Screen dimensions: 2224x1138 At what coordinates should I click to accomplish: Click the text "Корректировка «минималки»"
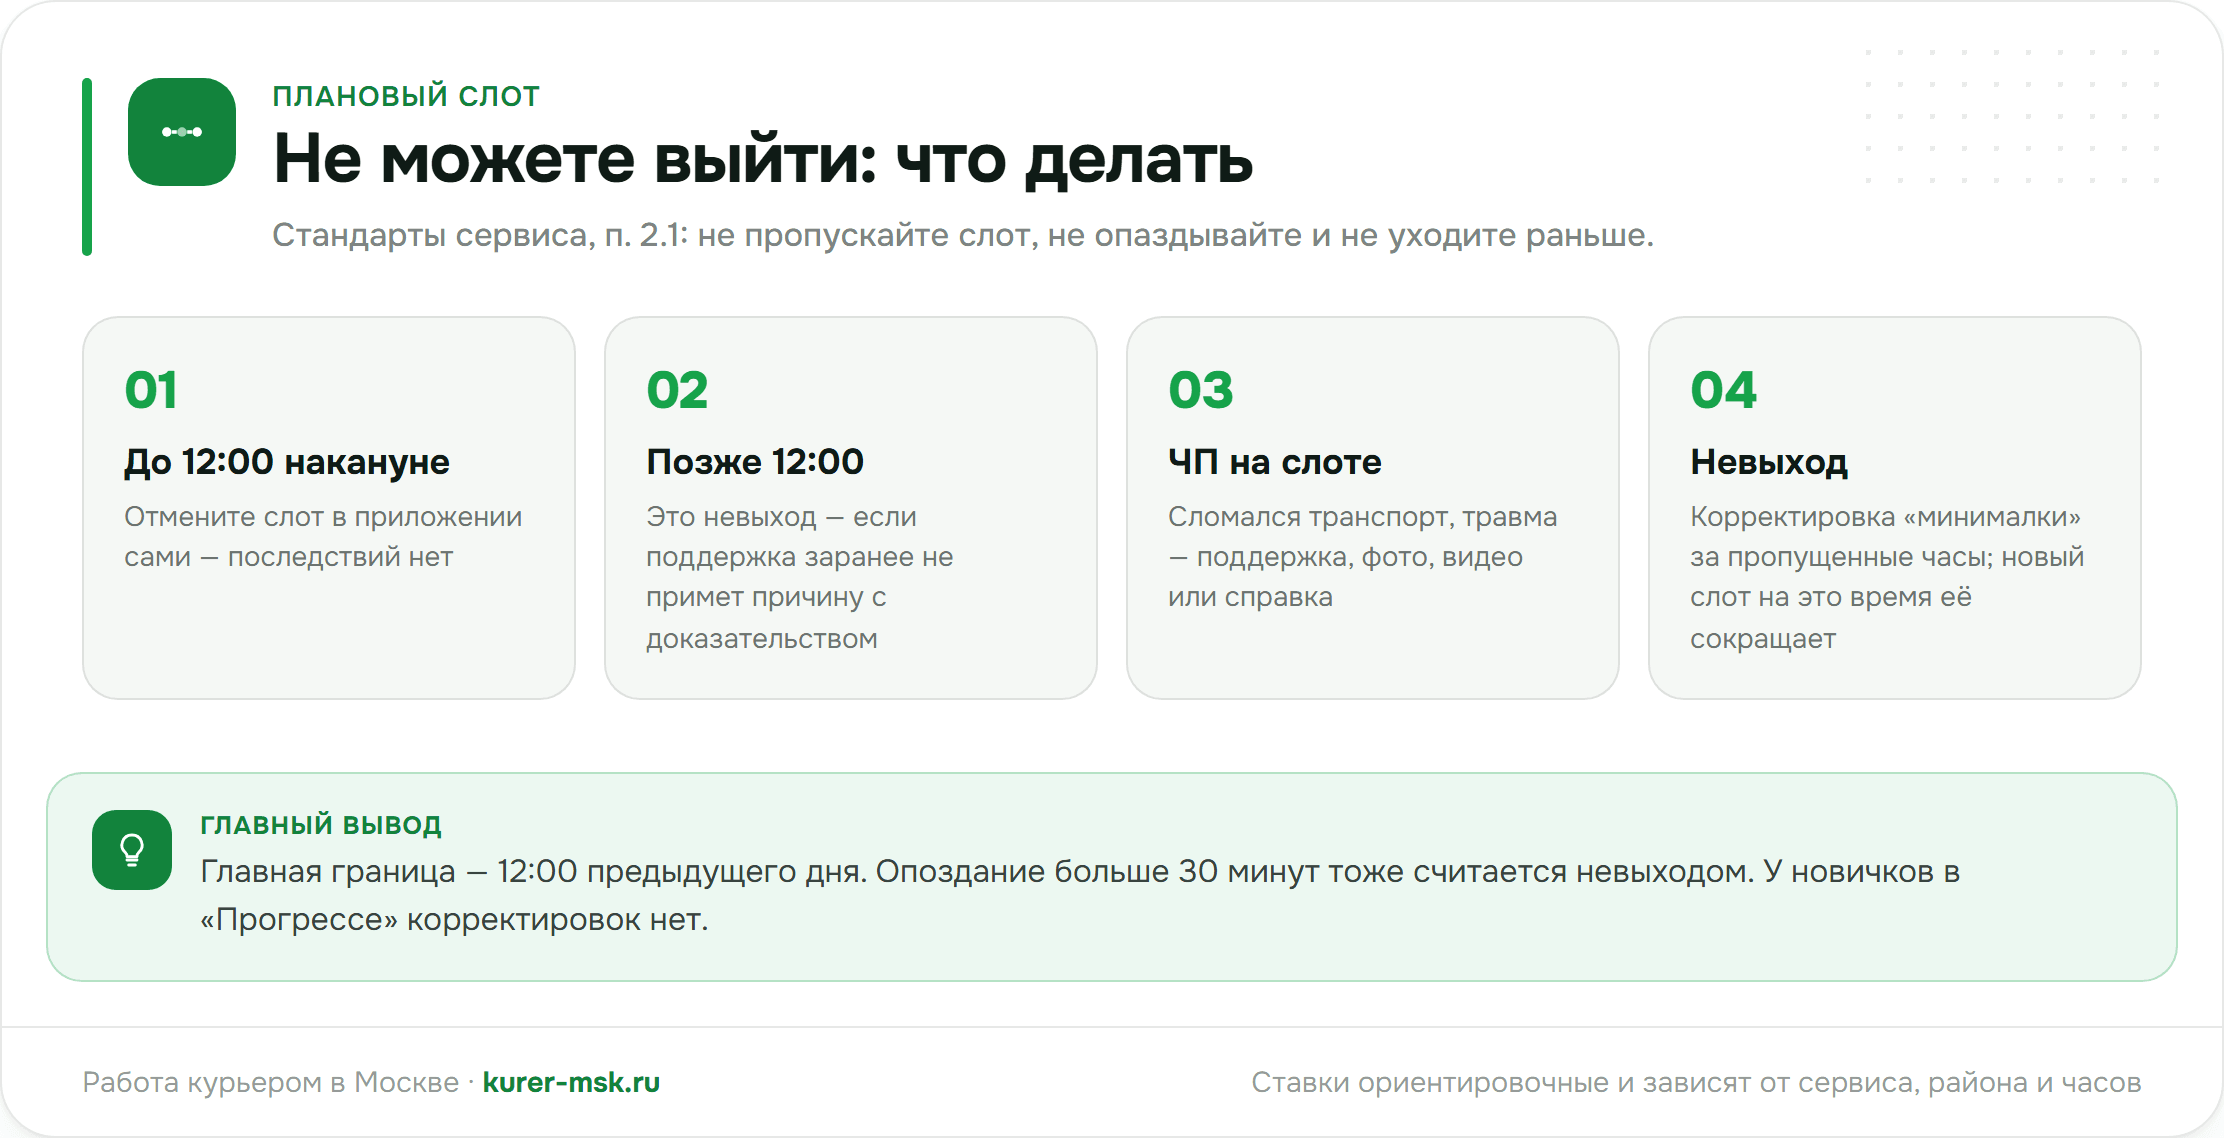coord(1886,517)
